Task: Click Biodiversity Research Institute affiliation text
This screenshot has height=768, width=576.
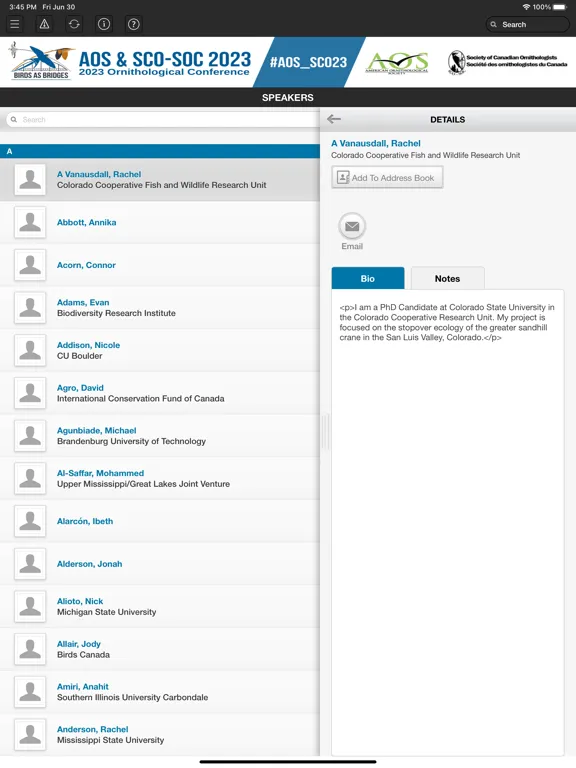Action: (x=116, y=313)
